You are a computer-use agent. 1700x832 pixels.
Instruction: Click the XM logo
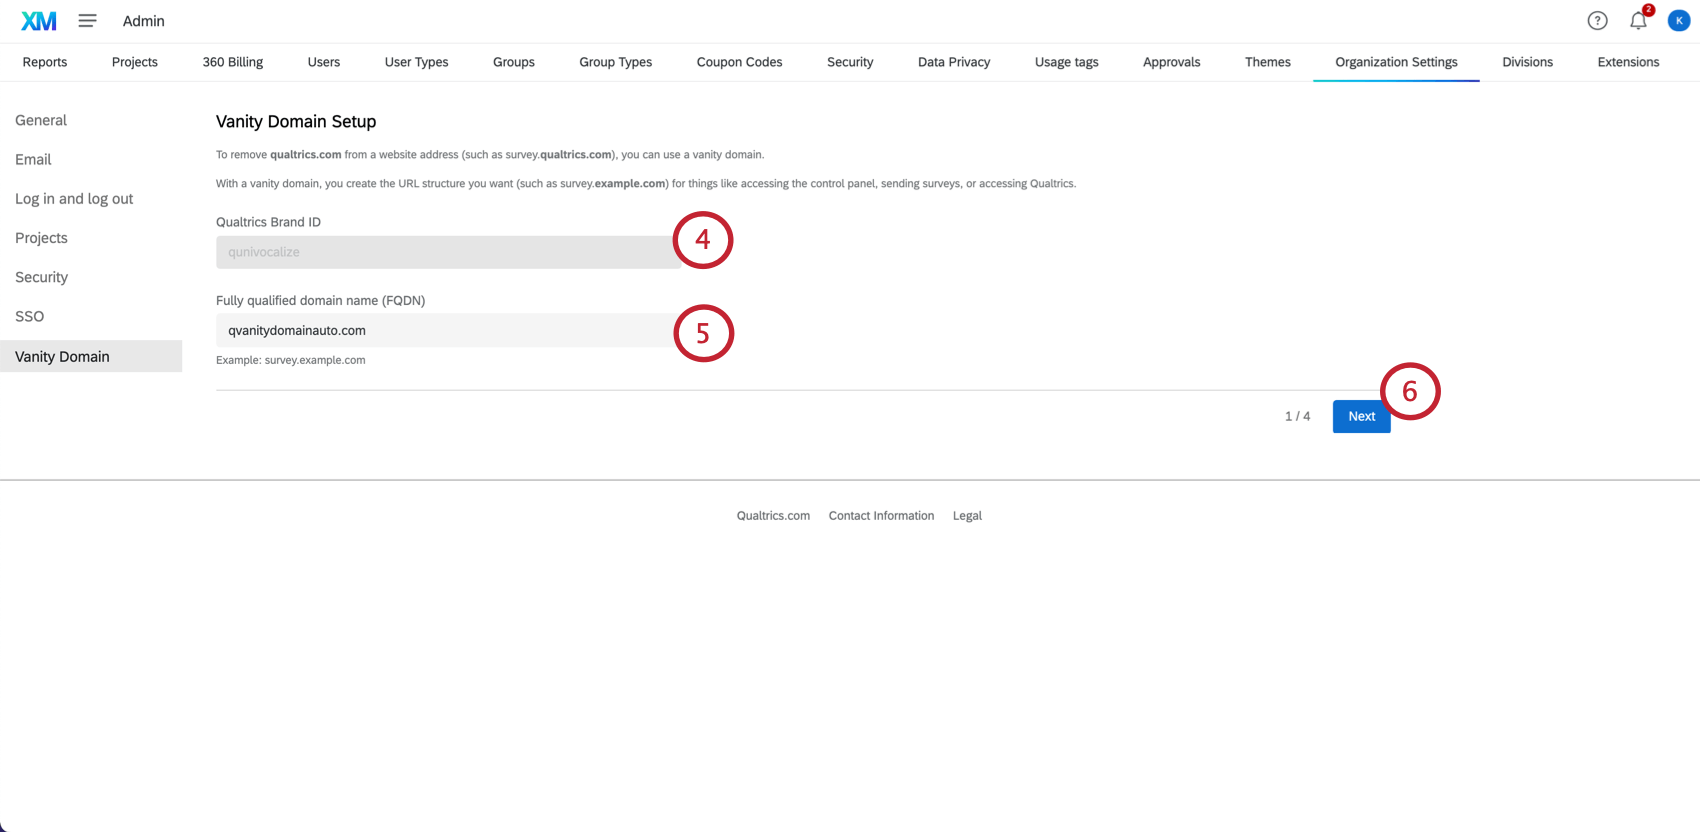pos(39,21)
